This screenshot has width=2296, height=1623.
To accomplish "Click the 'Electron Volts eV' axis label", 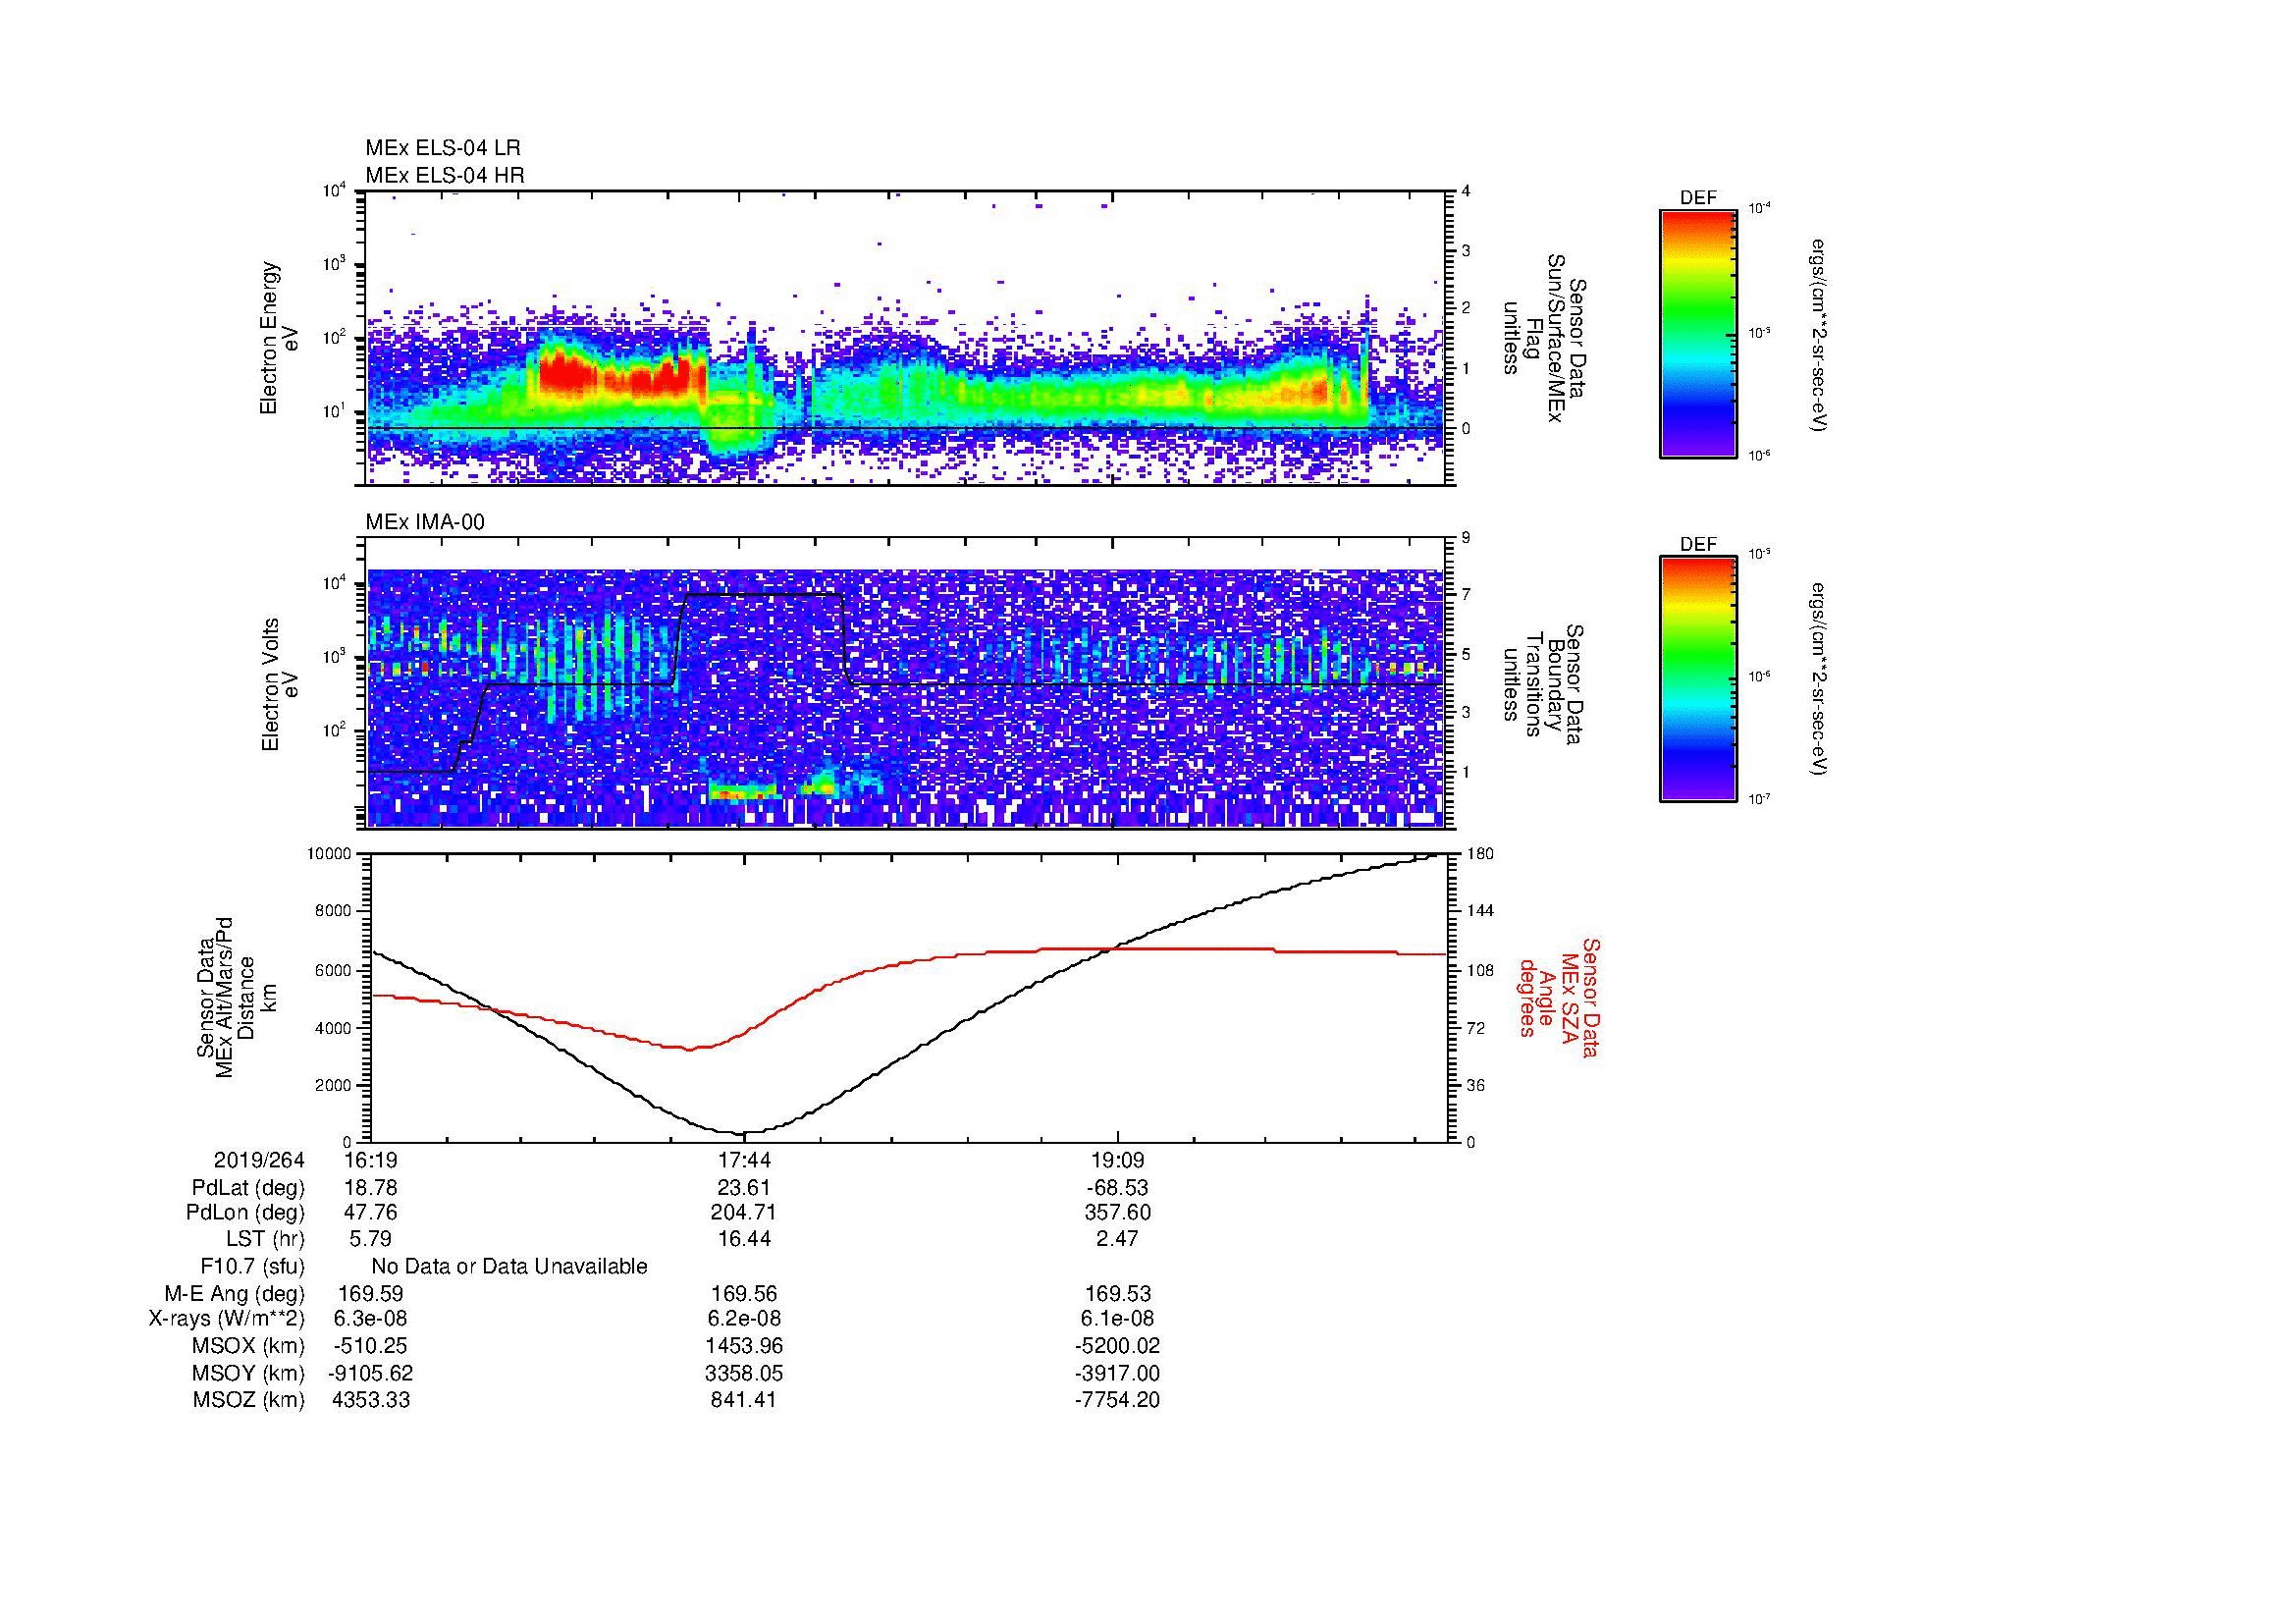I will click(280, 685).
